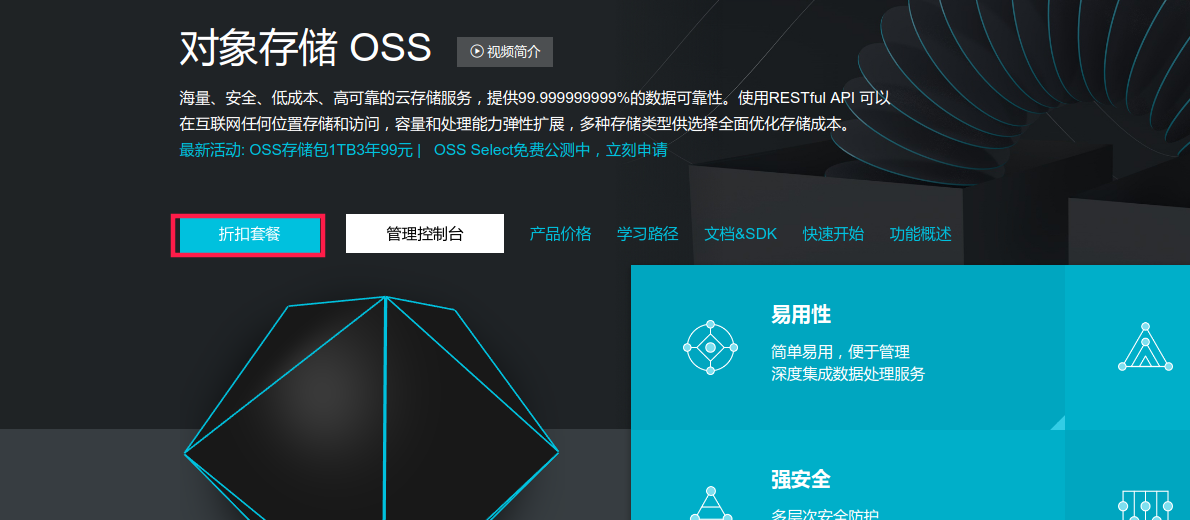Select the 快速开始 link
Viewport: 1190px width, 520px height.
(833, 234)
